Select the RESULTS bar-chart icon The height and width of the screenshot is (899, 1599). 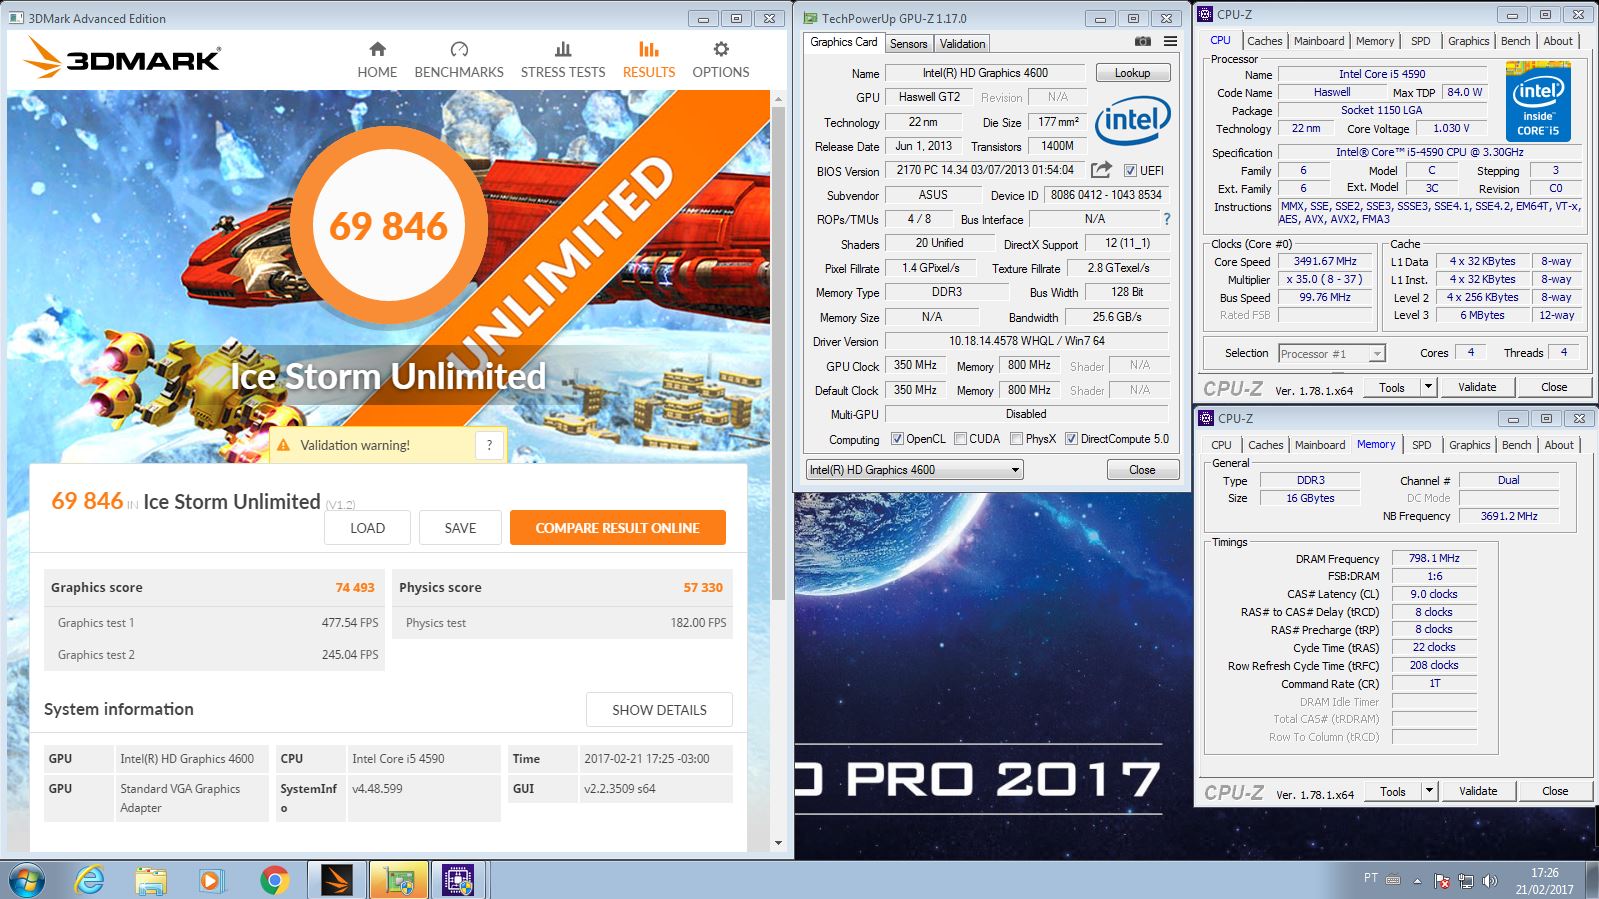point(649,49)
